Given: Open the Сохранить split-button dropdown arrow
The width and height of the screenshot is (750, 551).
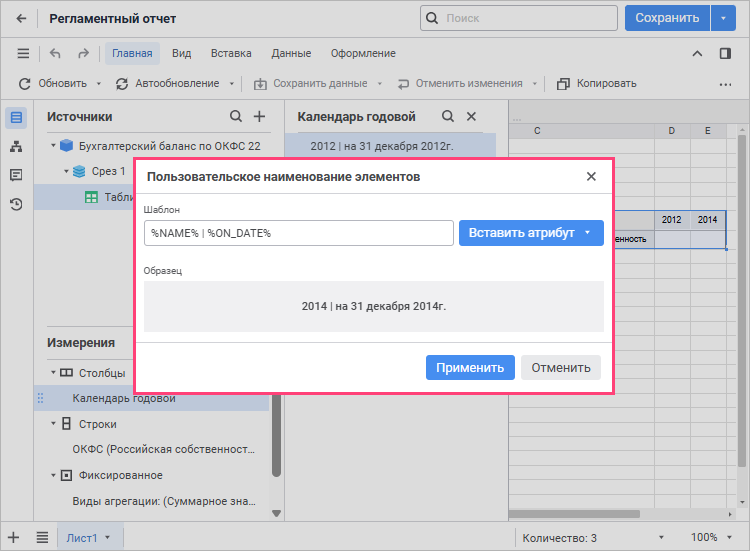Looking at the screenshot, I should 723,18.
